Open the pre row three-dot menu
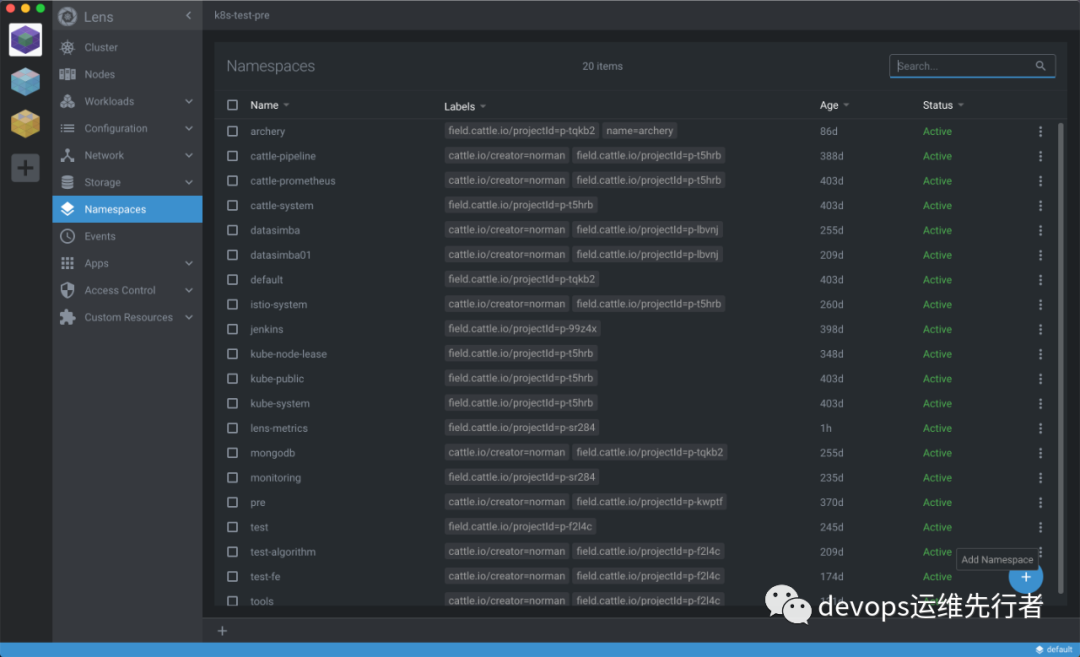The height and width of the screenshot is (657, 1080). [x=1040, y=503]
